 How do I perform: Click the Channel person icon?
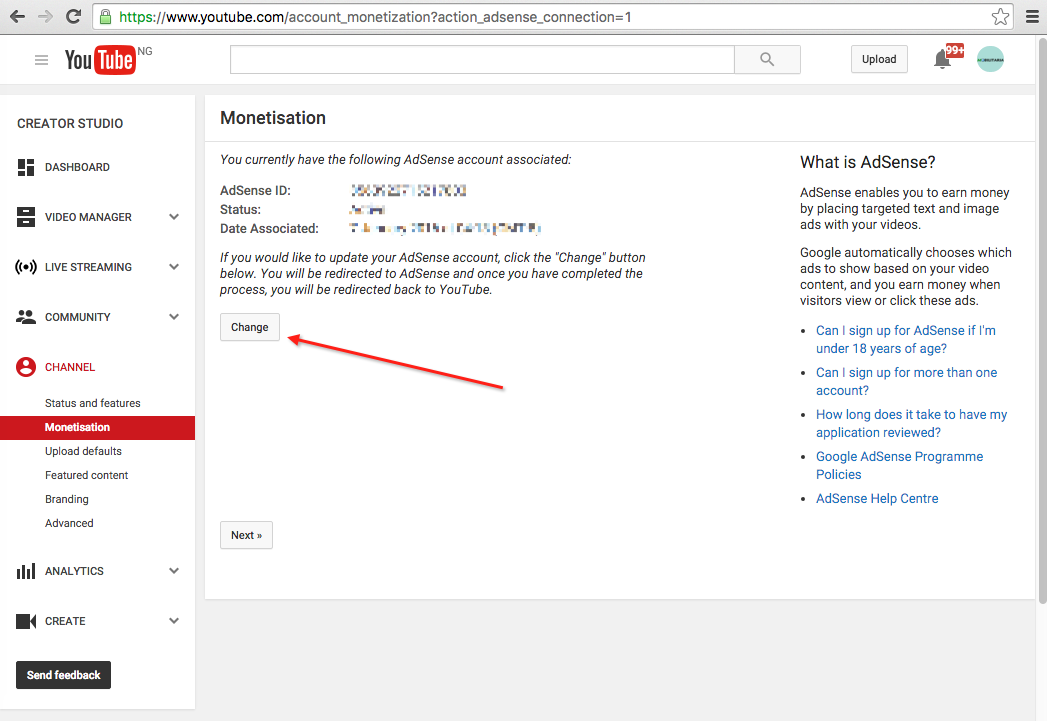click(x=25, y=367)
